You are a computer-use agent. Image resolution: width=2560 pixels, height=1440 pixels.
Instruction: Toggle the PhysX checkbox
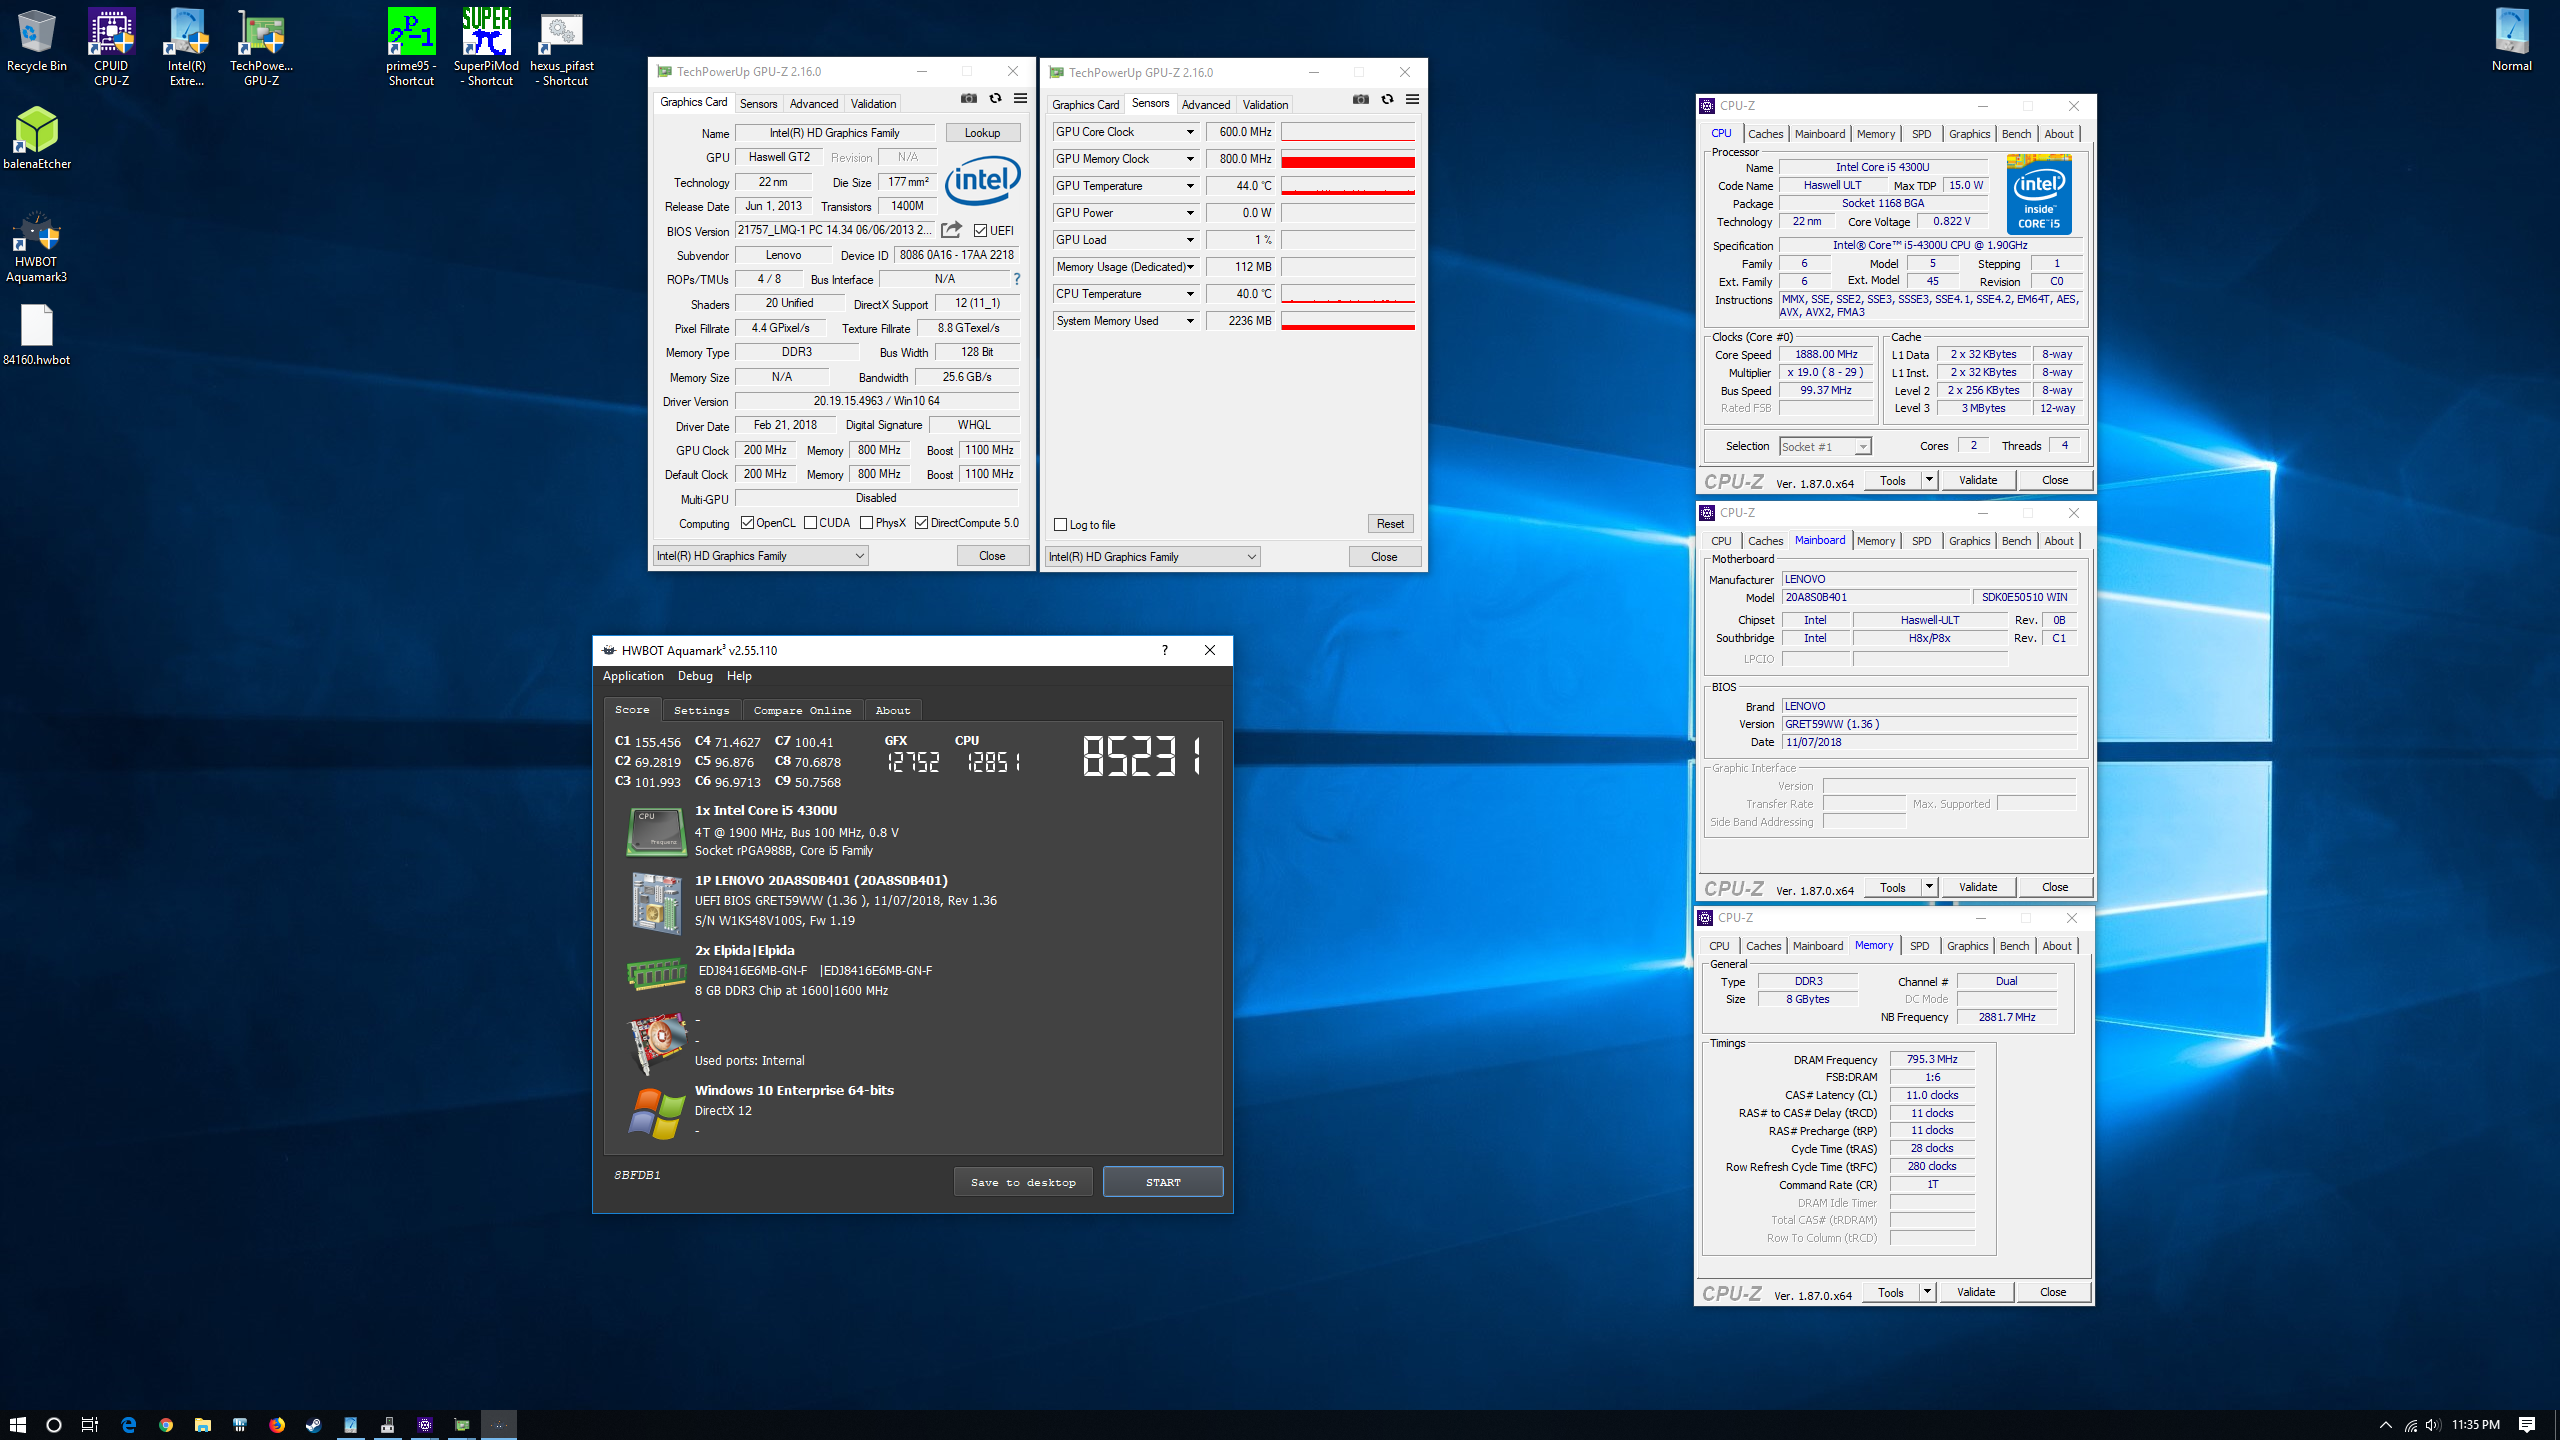tap(867, 523)
